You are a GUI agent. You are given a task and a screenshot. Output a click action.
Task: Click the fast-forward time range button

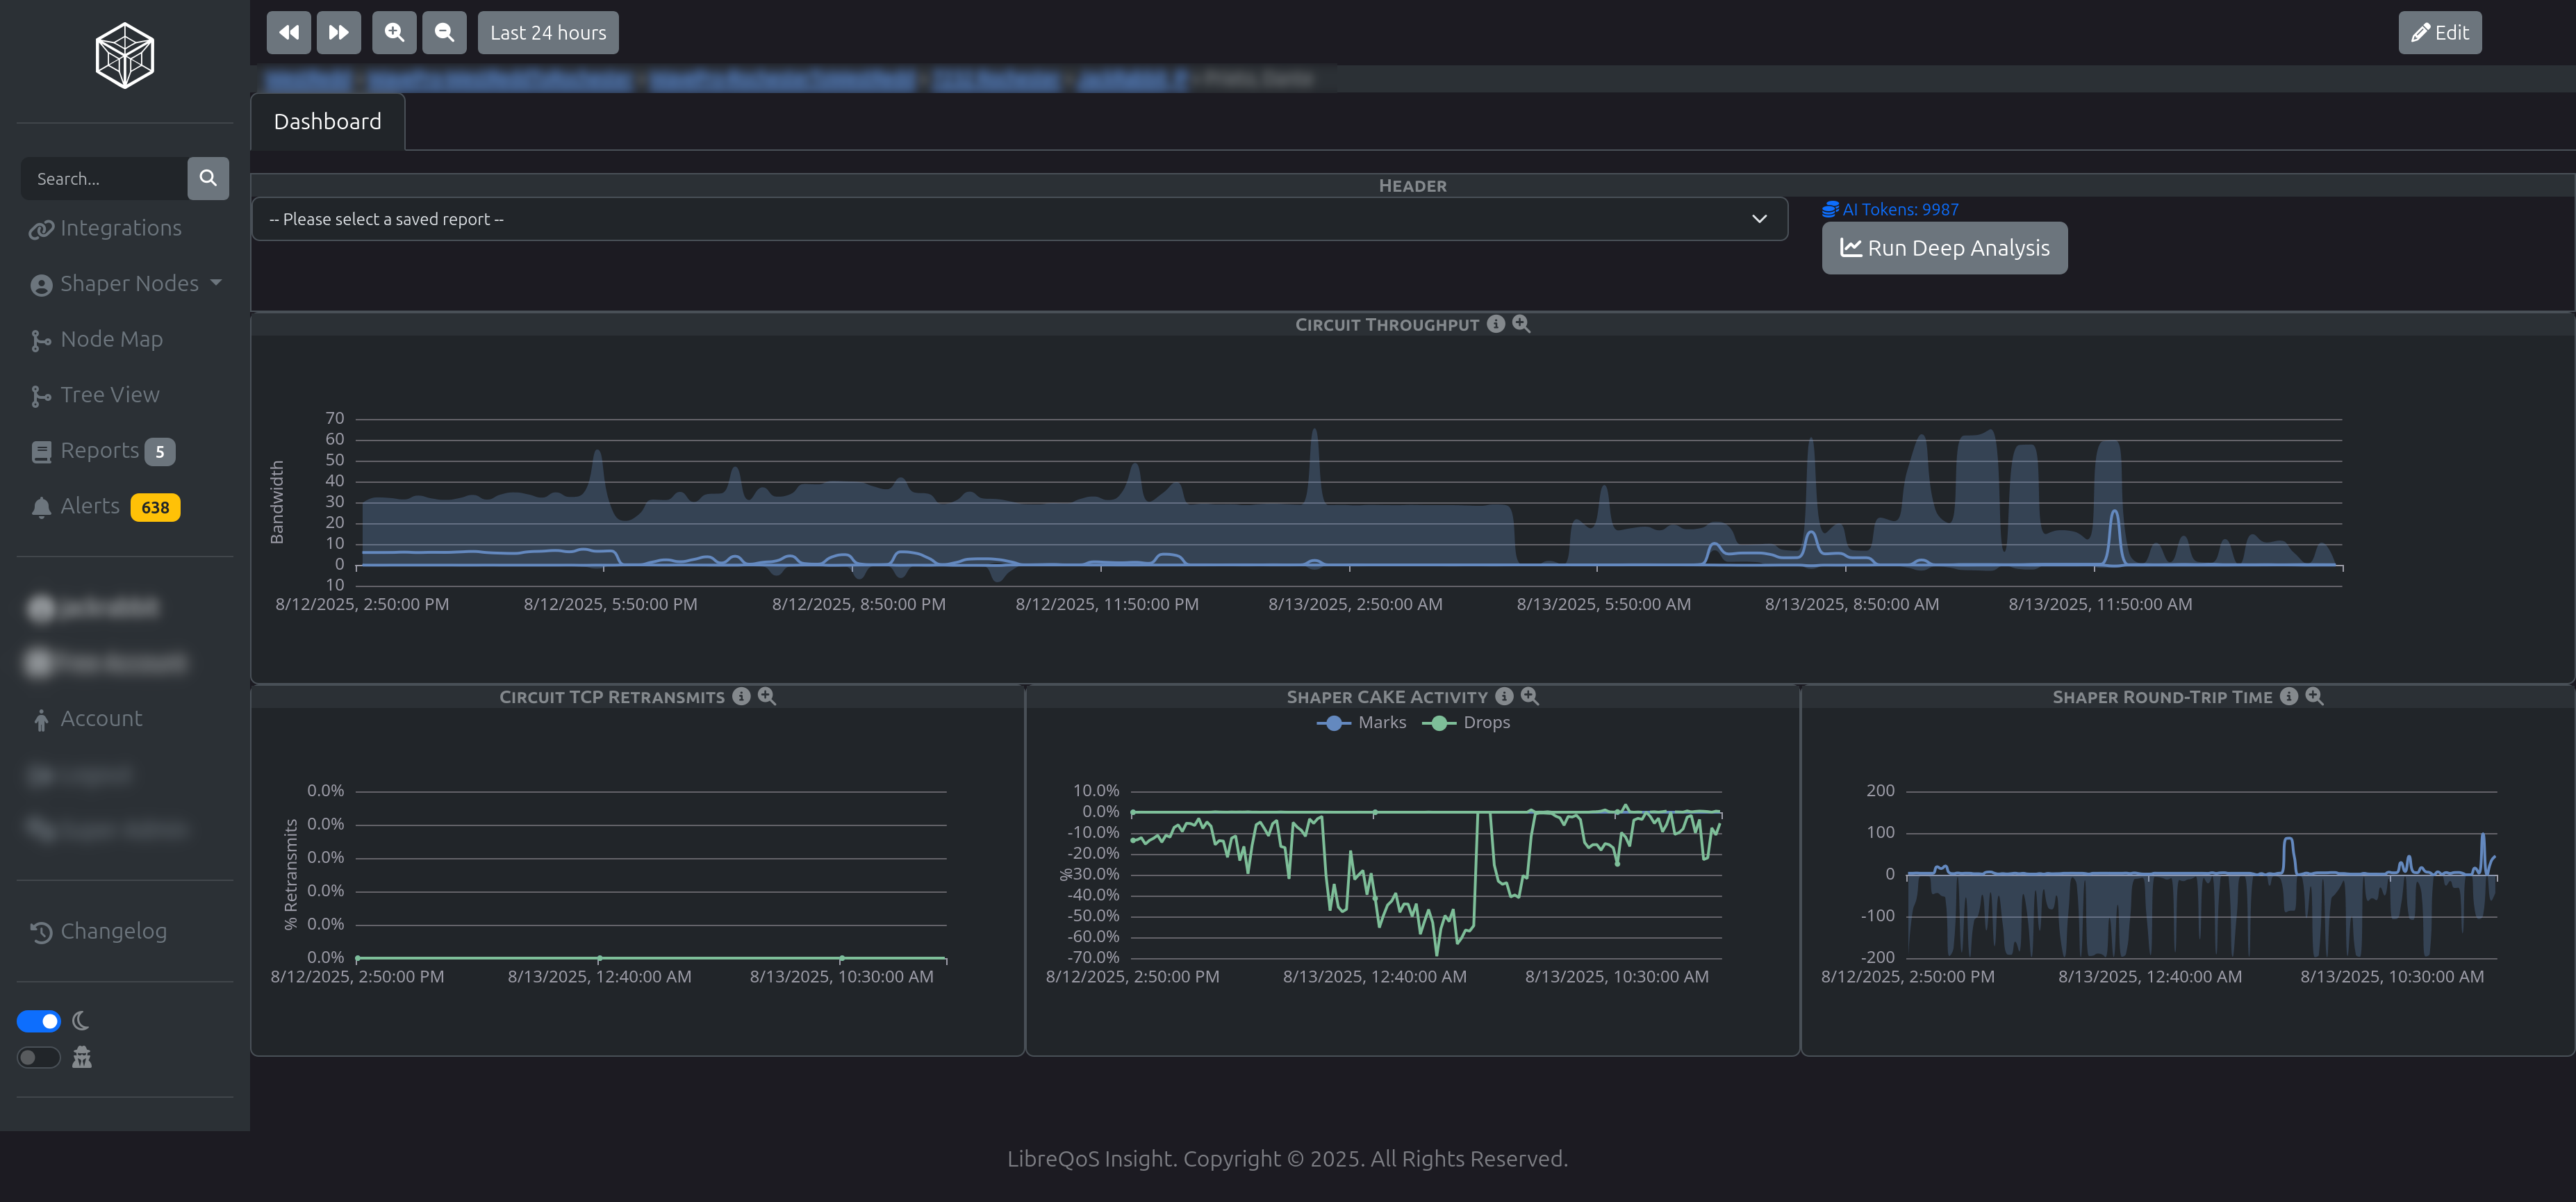click(338, 33)
